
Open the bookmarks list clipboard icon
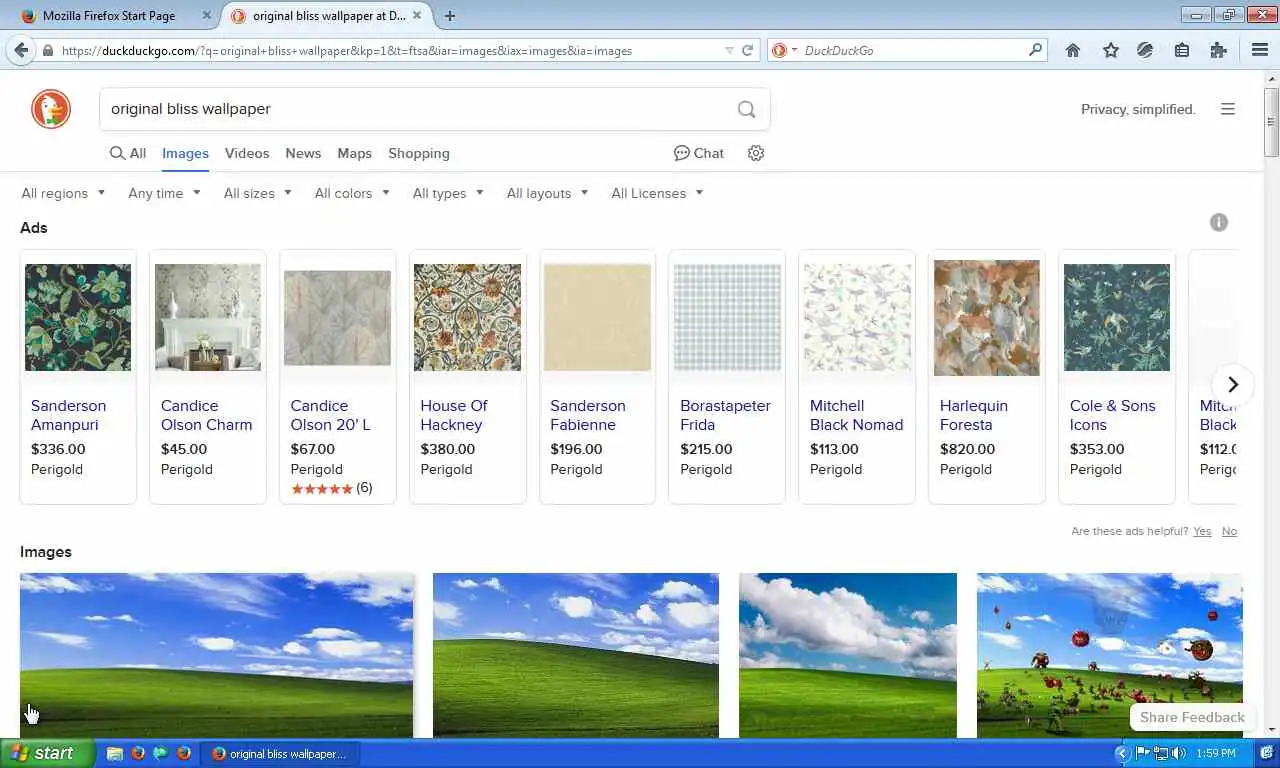(1182, 50)
